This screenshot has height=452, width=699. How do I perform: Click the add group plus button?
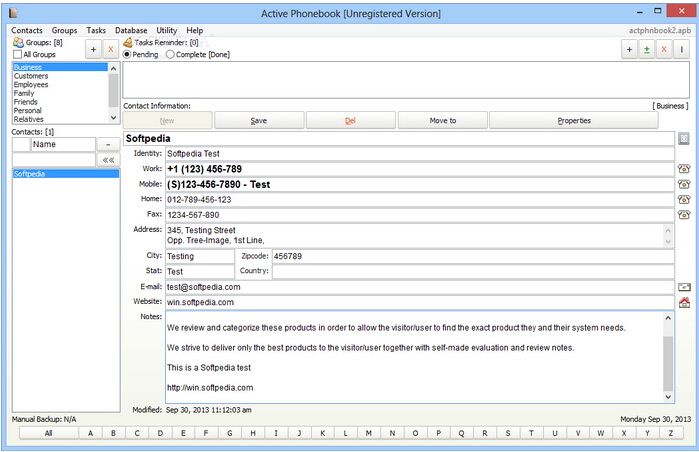click(93, 49)
